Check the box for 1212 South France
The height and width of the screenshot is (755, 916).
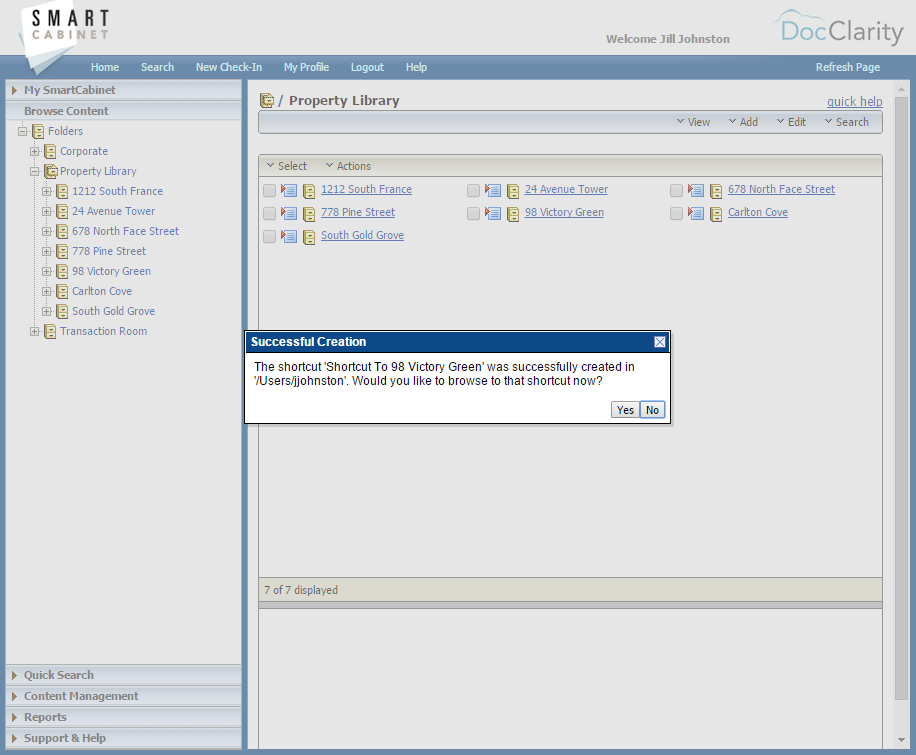[269, 190]
